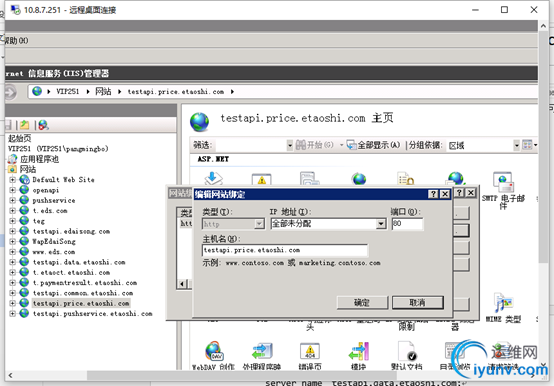Click the 取消 button
The height and width of the screenshot is (386, 554).
(418, 303)
